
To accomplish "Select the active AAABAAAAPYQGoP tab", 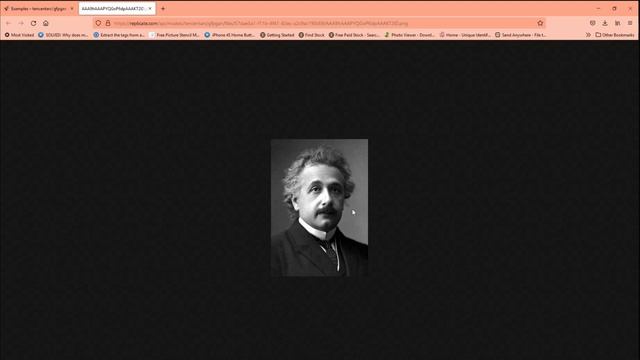I will (x=117, y=9).
